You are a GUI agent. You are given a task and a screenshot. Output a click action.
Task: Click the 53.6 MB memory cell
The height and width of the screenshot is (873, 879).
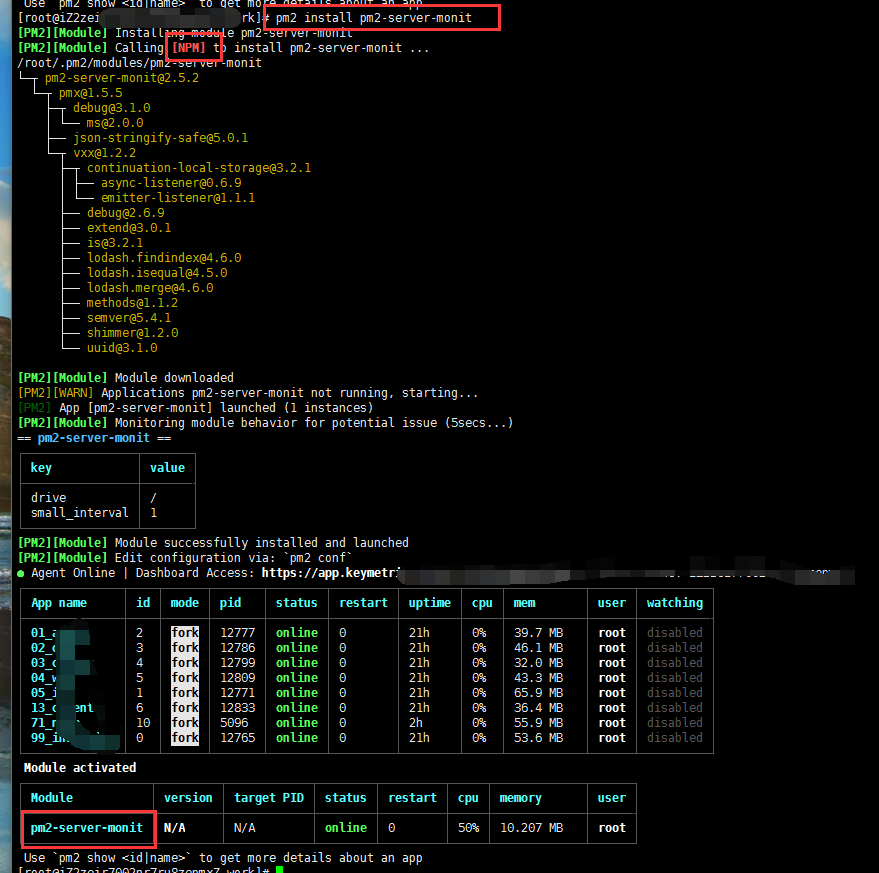pos(539,738)
